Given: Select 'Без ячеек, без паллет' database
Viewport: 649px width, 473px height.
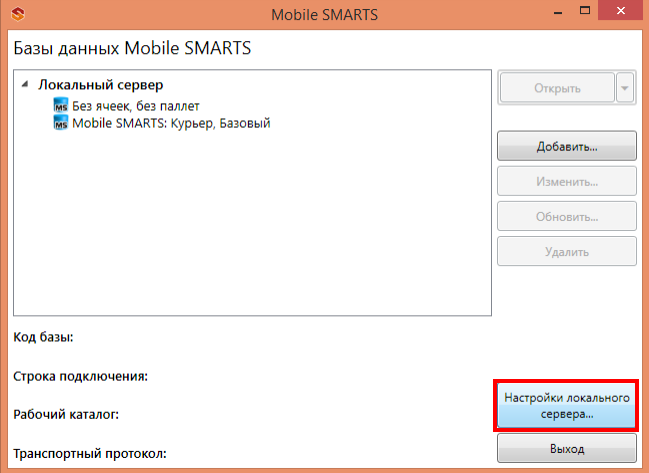Looking at the screenshot, I should pyautogui.click(x=135, y=106).
